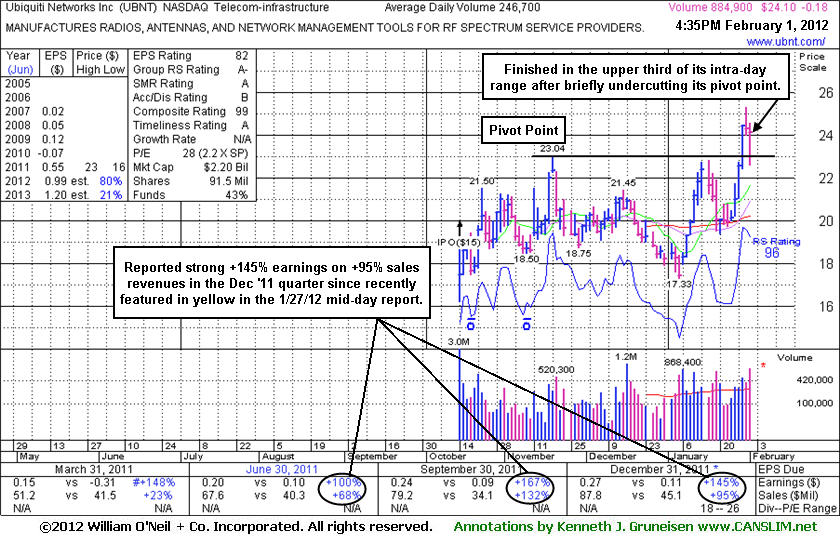840x539 pixels.
Task: Click the +132% September sales growth
Action: (x=532, y=496)
